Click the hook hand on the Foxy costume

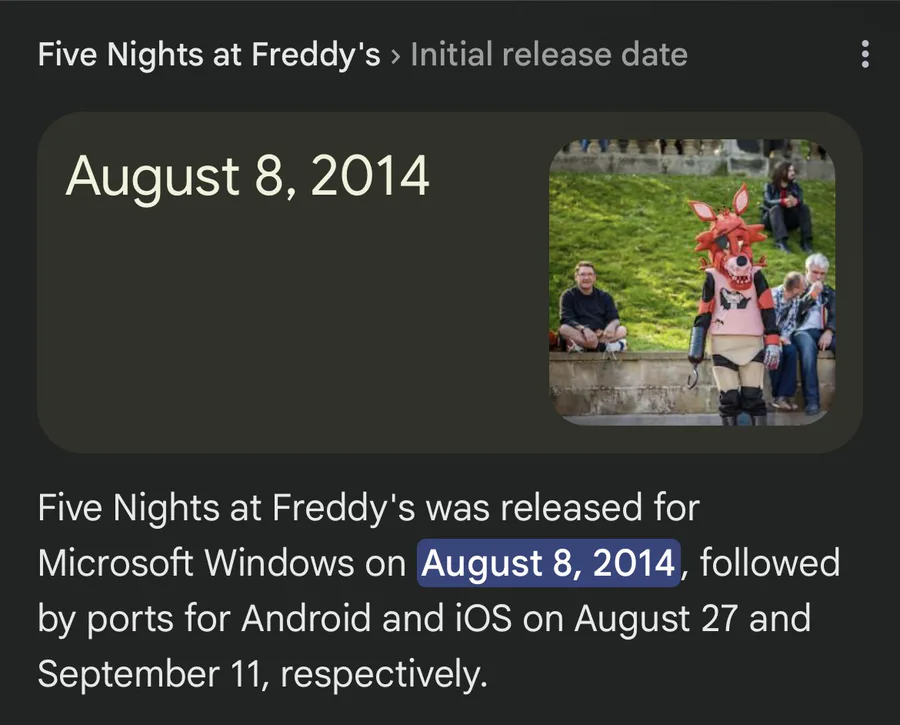click(x=695, y=374)
